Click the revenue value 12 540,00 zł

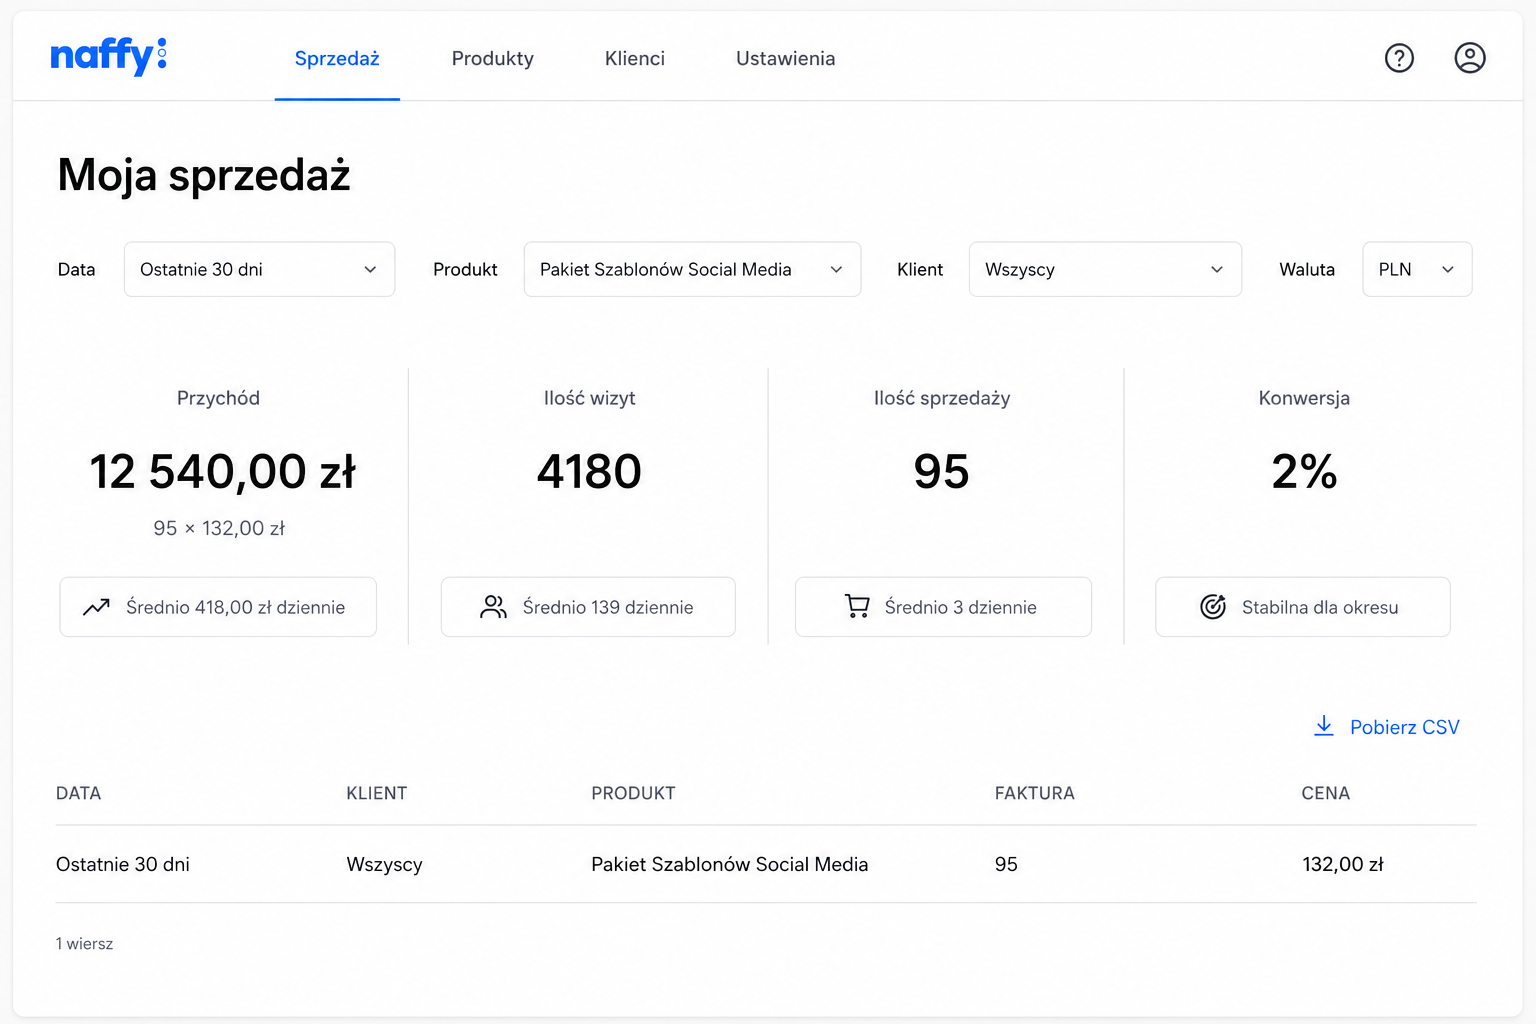[x=222, y=472]
